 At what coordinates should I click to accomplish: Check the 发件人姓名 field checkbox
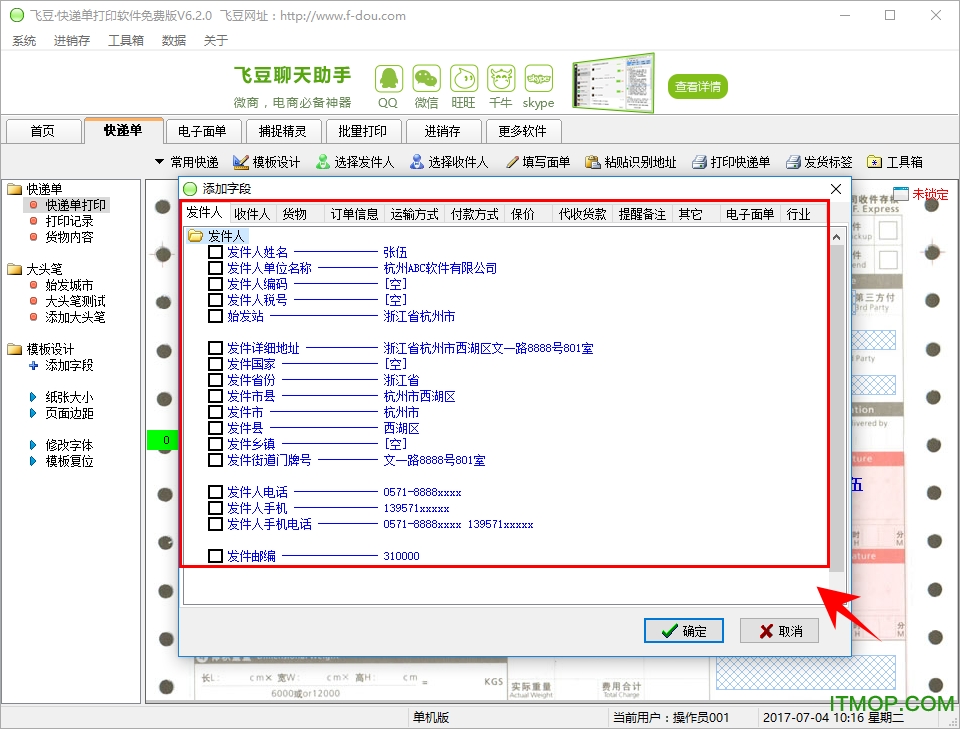[x=216, y=253]
